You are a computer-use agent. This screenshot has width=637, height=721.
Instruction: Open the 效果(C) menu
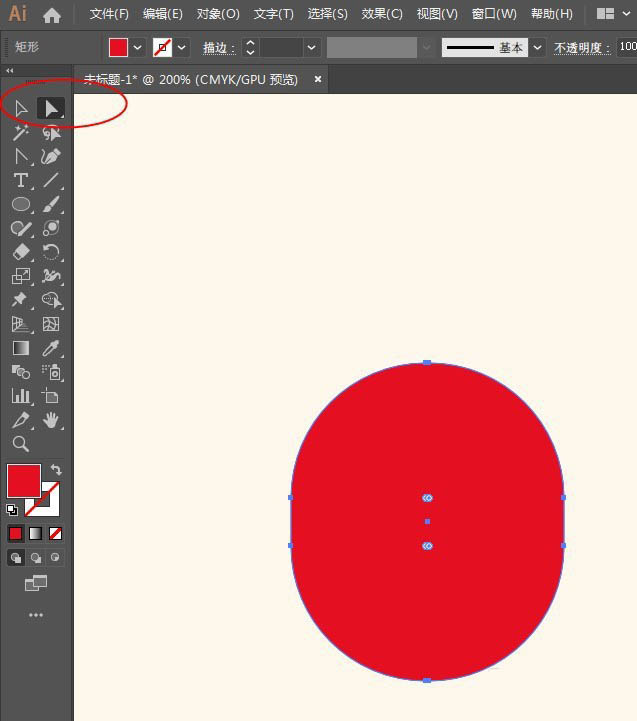(382, 14)
